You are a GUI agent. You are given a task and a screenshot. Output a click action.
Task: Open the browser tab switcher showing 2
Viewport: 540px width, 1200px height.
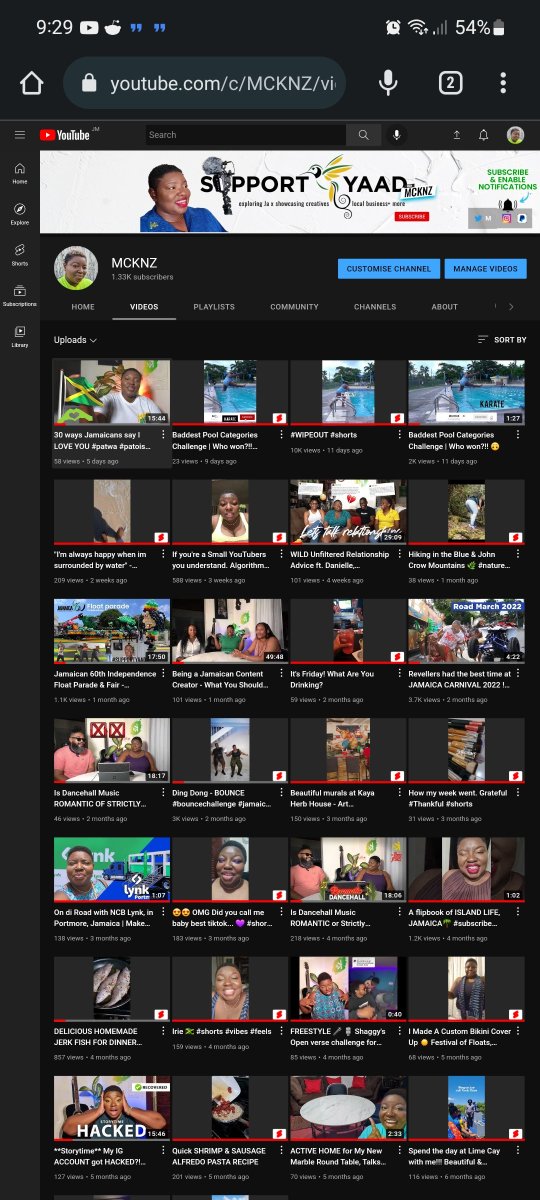tap(450, 83)
